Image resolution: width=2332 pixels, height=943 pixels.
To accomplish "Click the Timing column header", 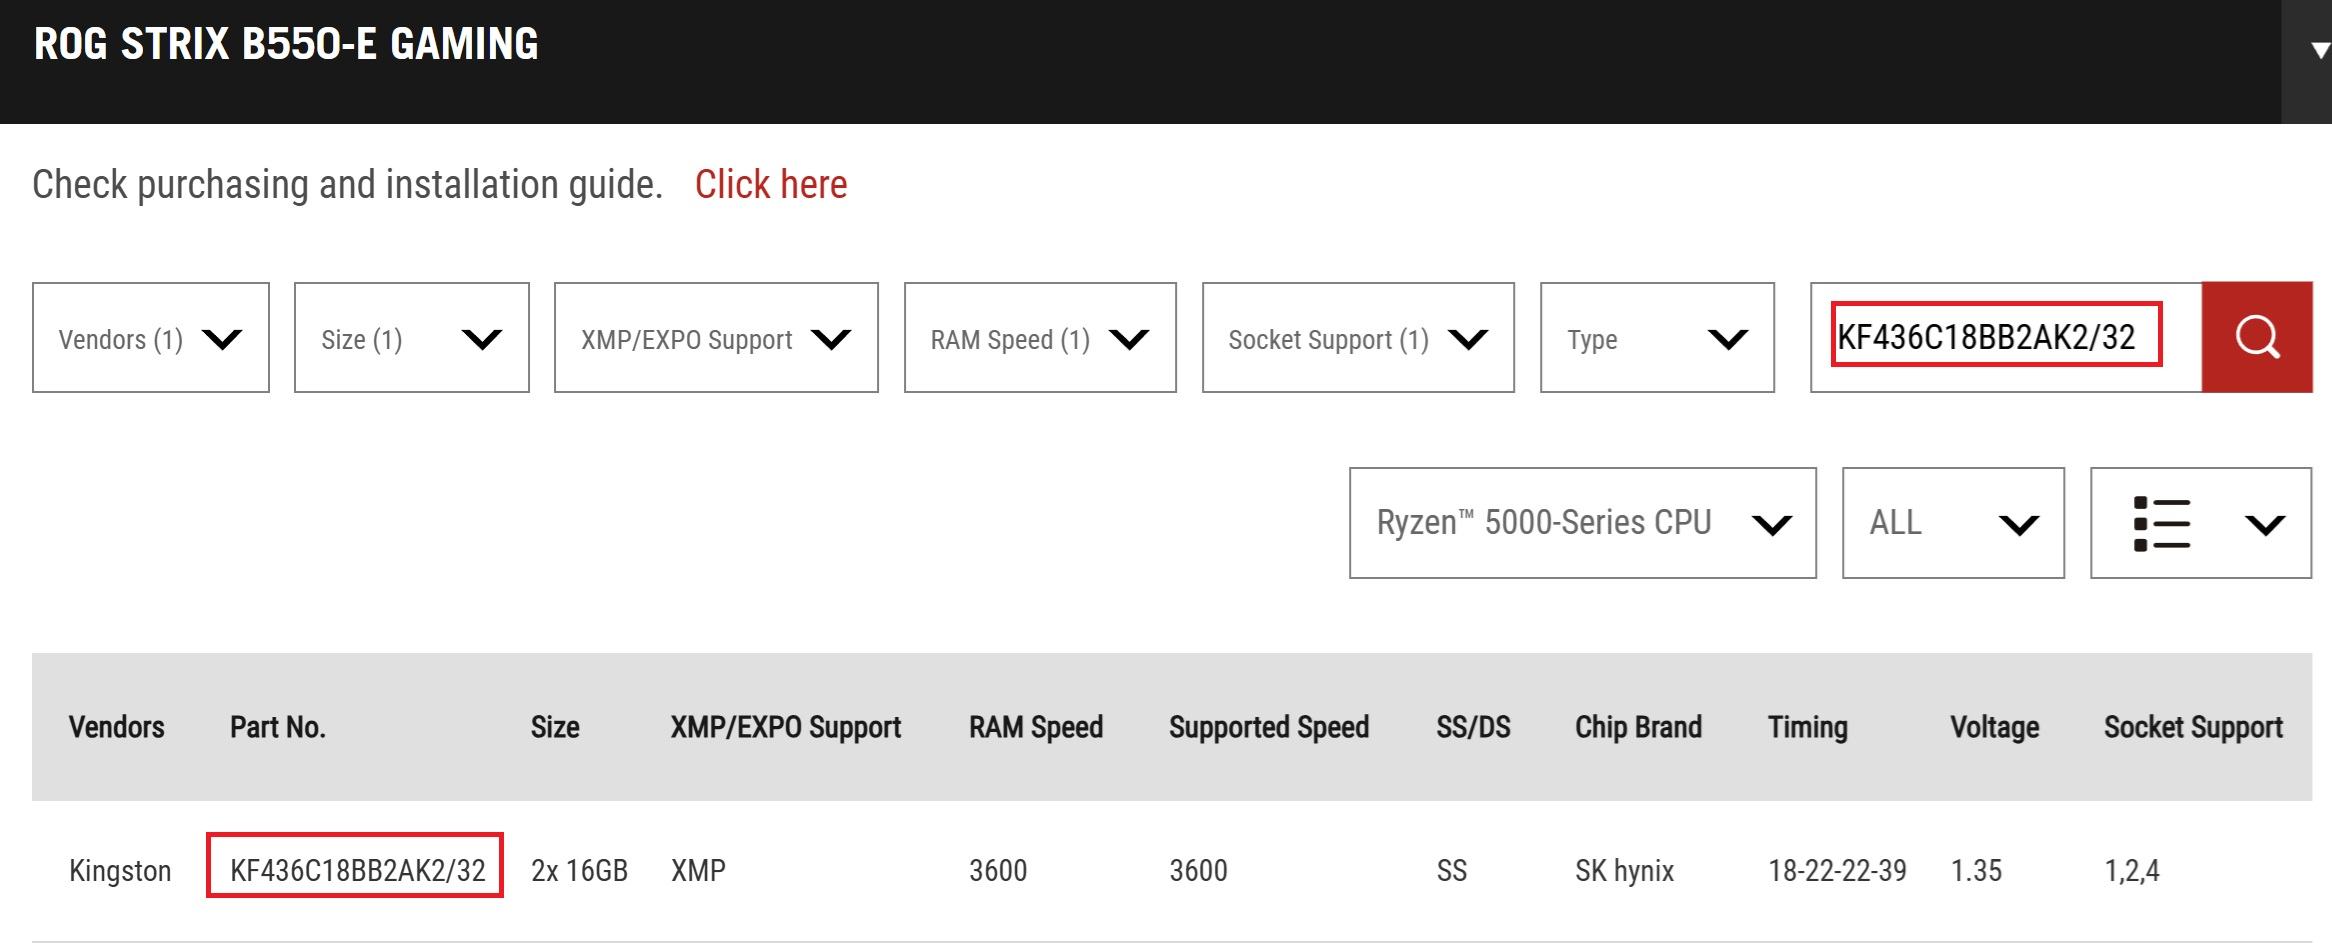I will [x=1807, y=727].
